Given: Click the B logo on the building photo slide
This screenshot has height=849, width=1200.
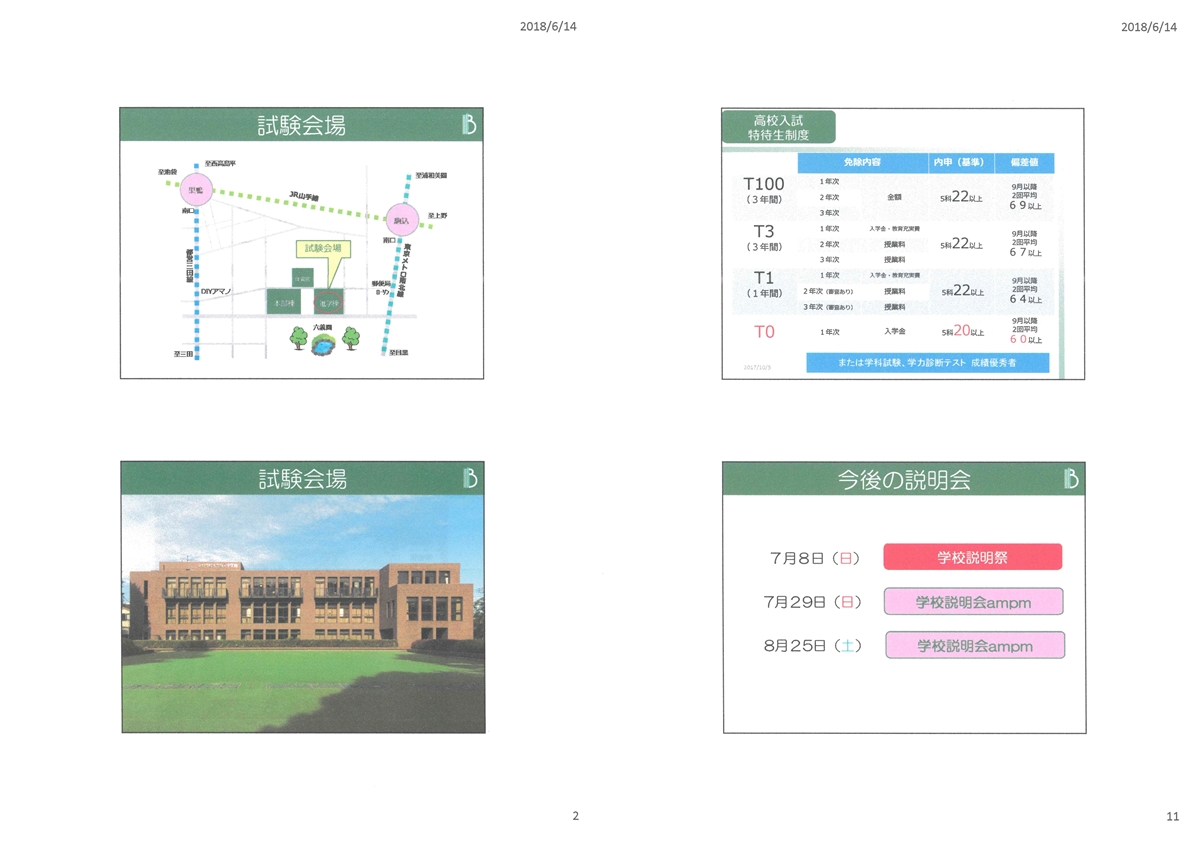Looking at the screenshot, I should tap(470, 479).
